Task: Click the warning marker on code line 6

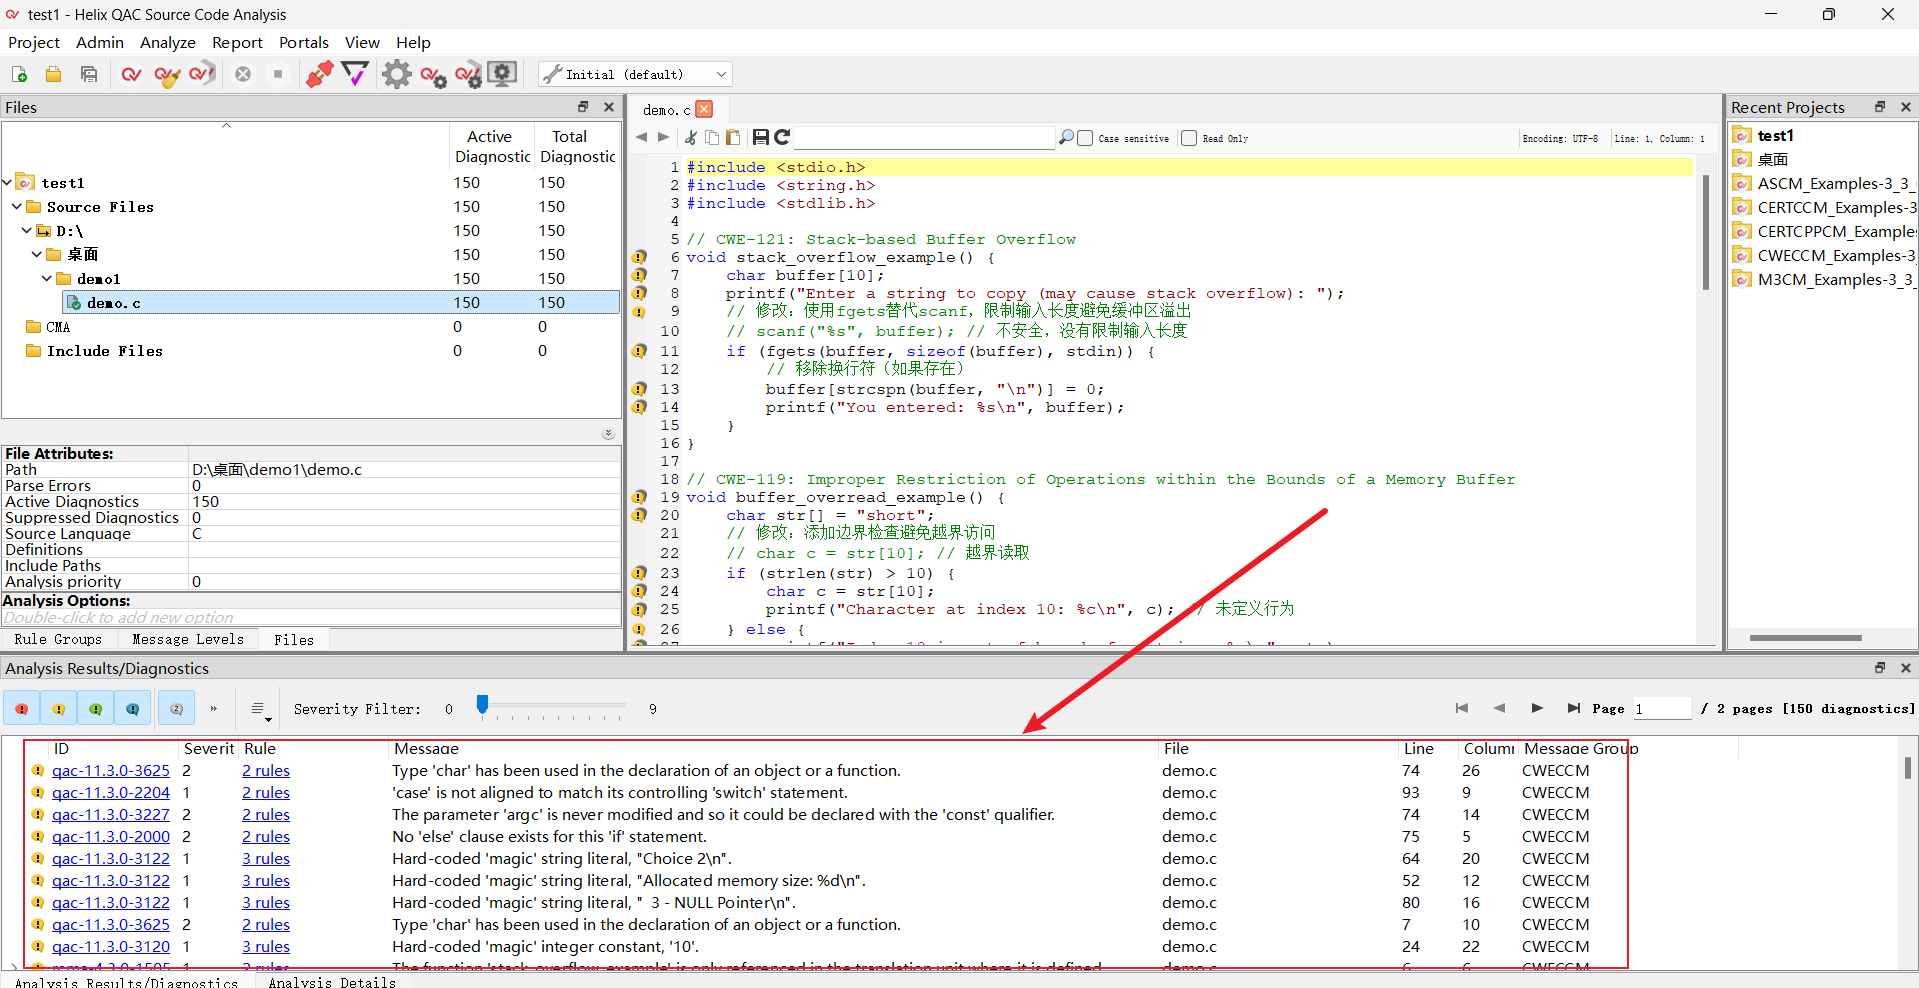Action: (639, 257)
